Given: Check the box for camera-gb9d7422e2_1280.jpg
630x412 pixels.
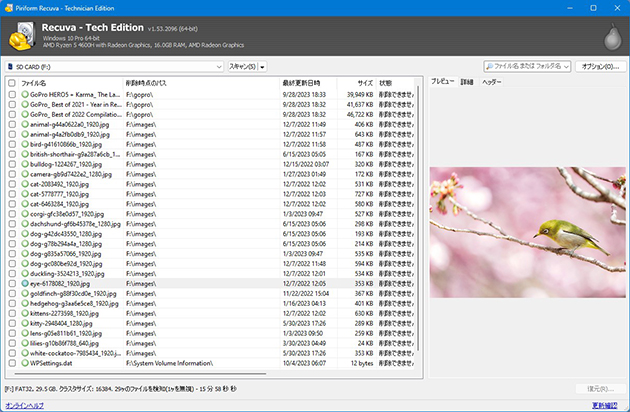Looking at the screenshot, I should (12, 174).
